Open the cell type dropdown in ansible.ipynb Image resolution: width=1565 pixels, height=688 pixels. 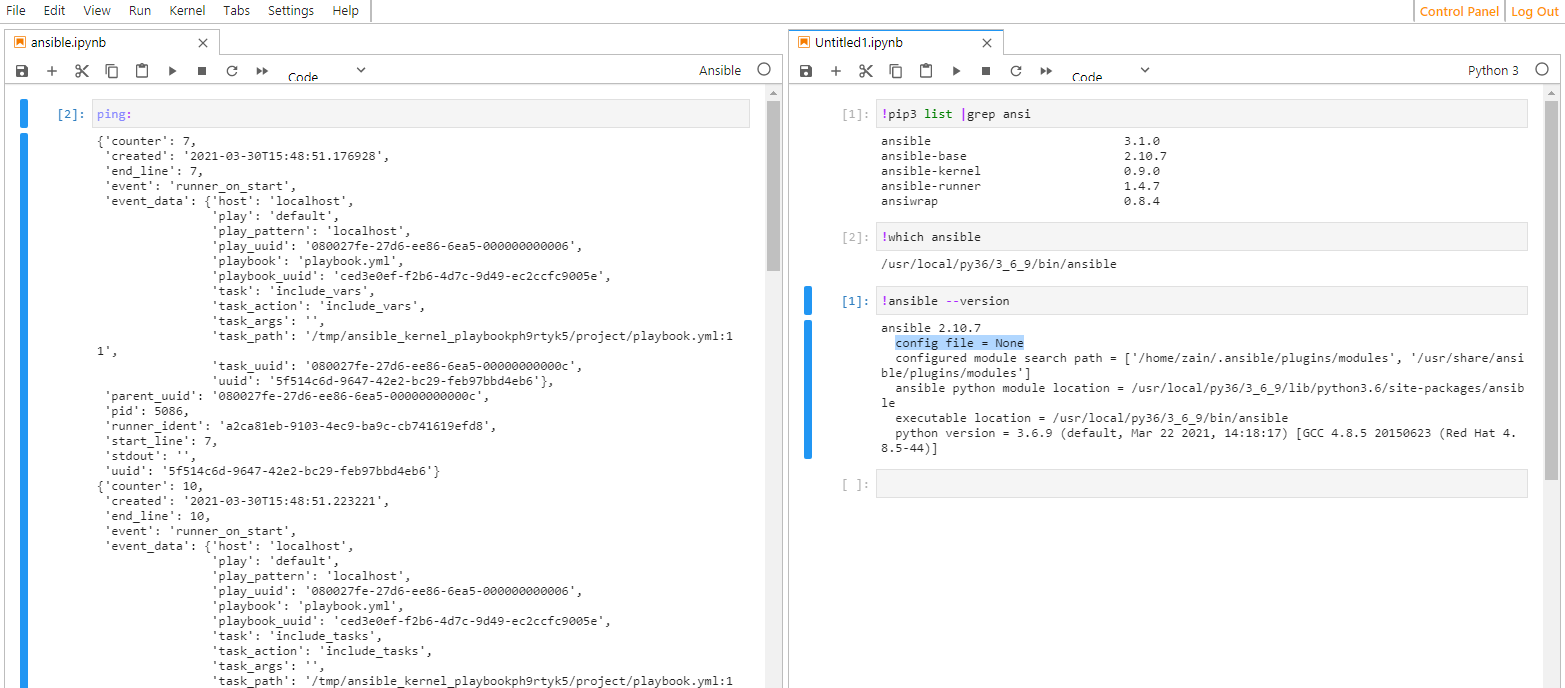pyautogui.click(x=330, y=72)
